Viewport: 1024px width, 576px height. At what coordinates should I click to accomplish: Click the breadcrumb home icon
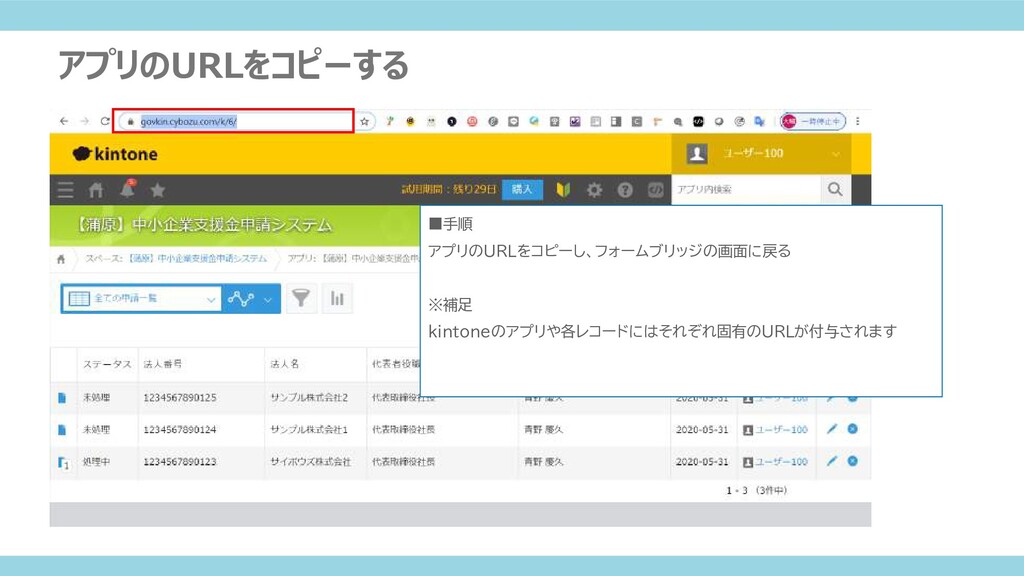point(61,259)
